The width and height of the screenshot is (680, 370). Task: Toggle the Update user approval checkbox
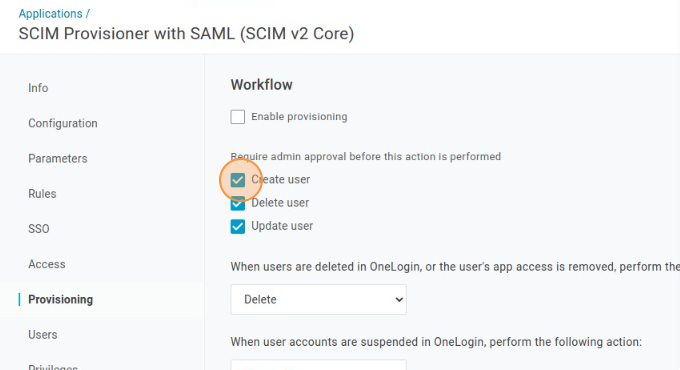coord(238,226)
